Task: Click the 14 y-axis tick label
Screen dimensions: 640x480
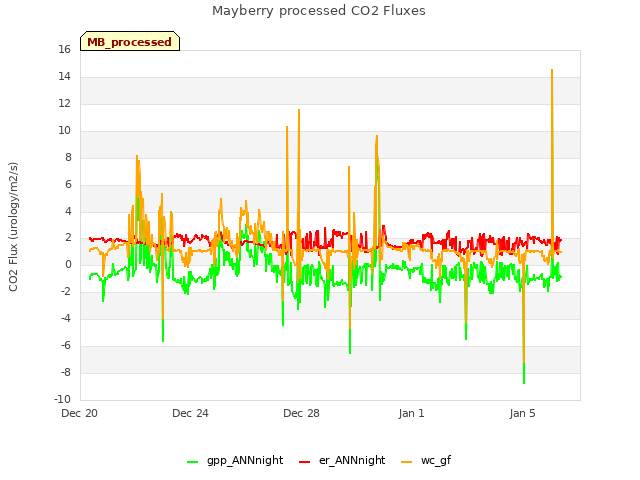Action: tap(64, 77)
